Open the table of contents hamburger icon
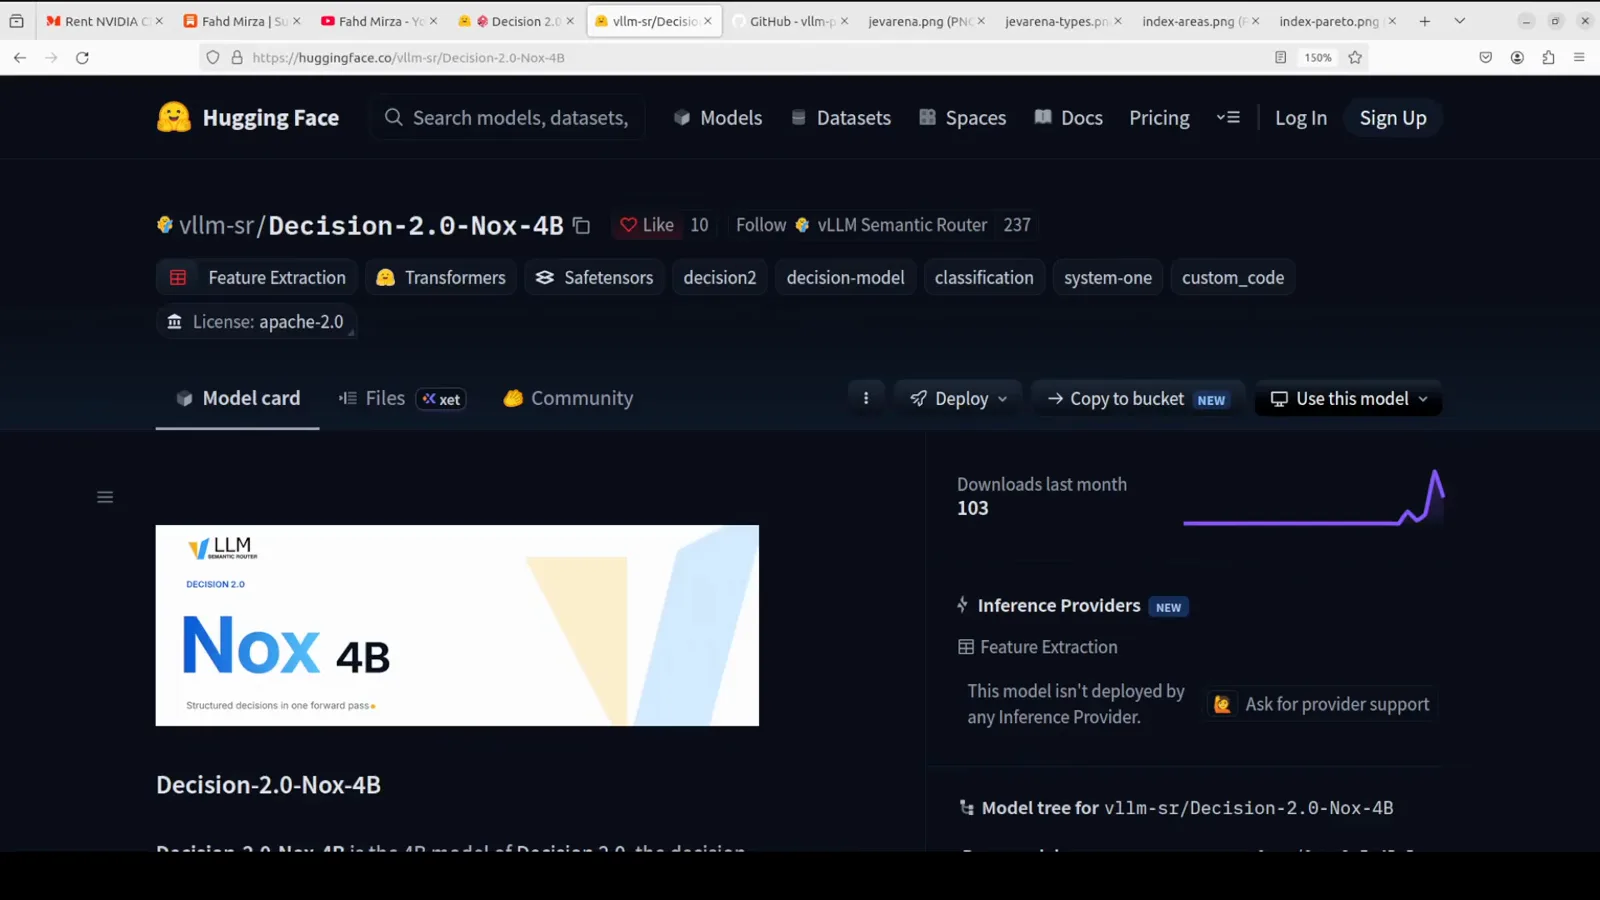Viewport: 1600px width, 900px height. (x=105, y=497)
